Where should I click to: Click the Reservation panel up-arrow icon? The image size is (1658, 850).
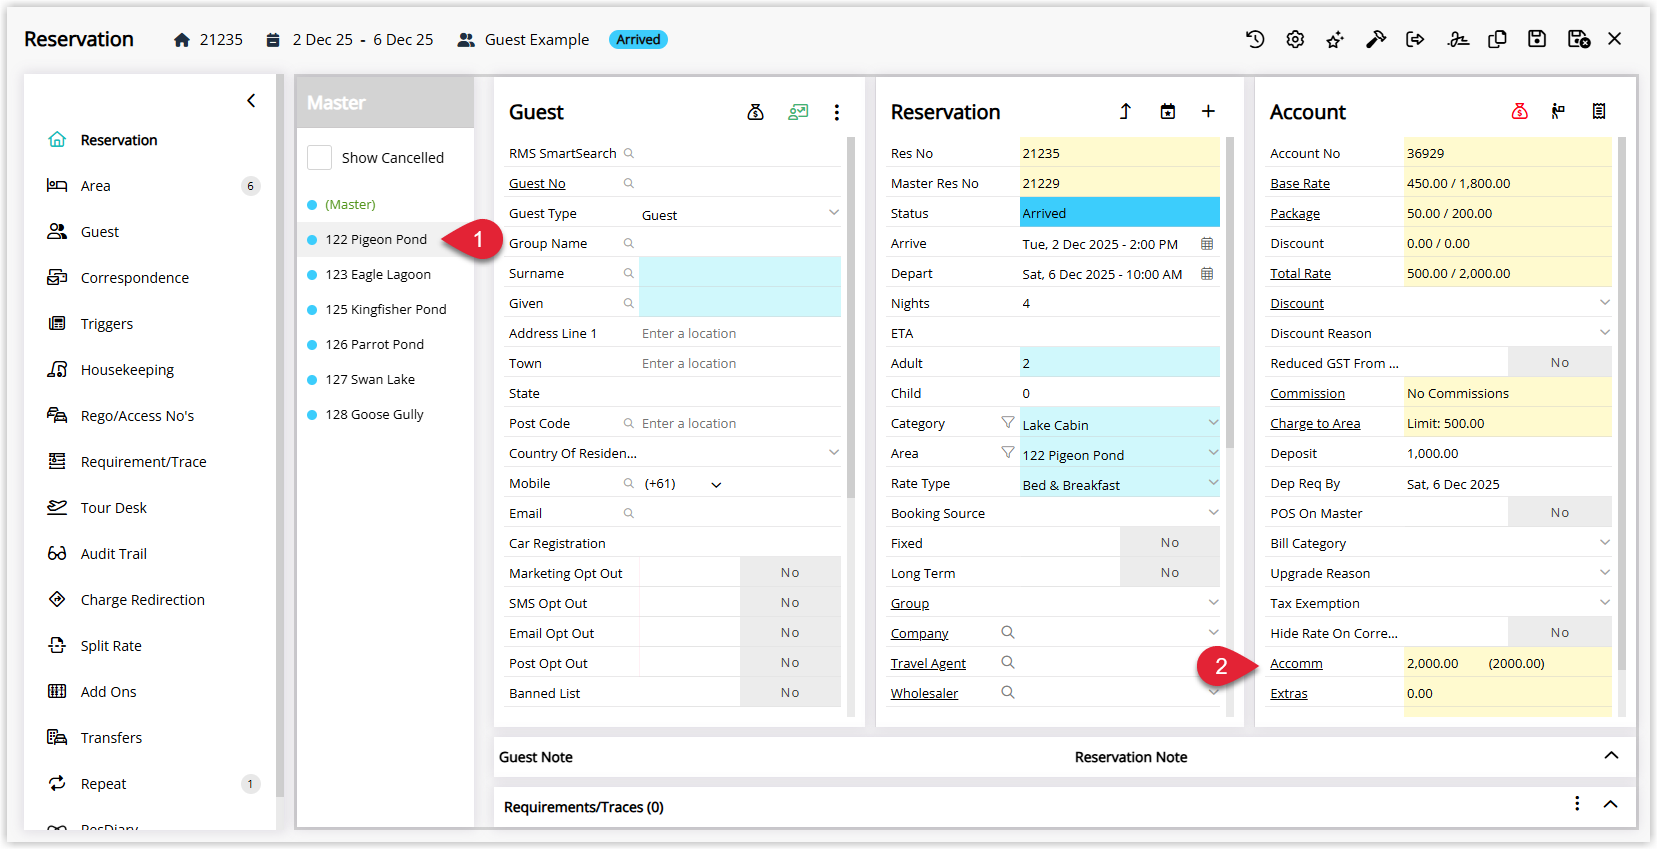click(x=1125, y=111)
